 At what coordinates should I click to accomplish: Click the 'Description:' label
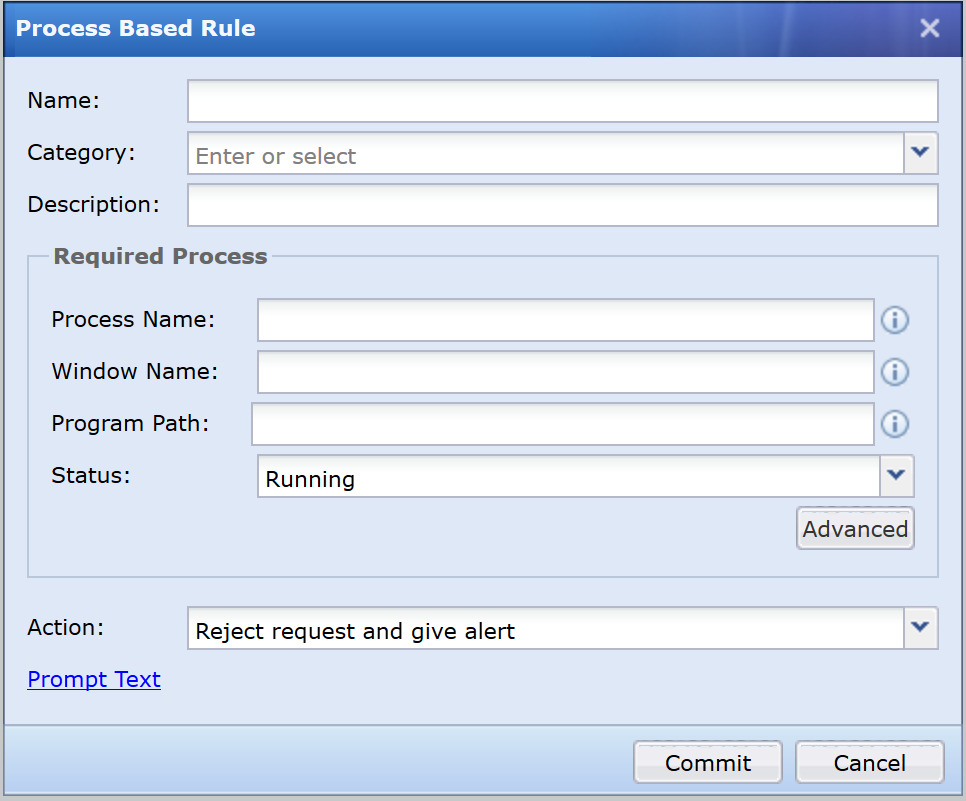point(94,204)
